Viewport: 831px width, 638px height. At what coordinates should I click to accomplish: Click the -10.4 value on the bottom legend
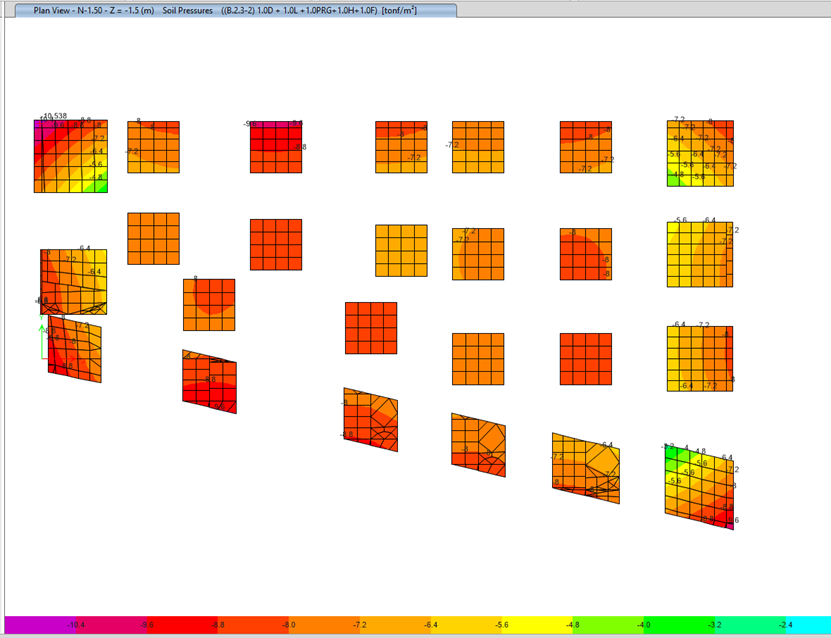pyautogui.click(x=75, y=625)
